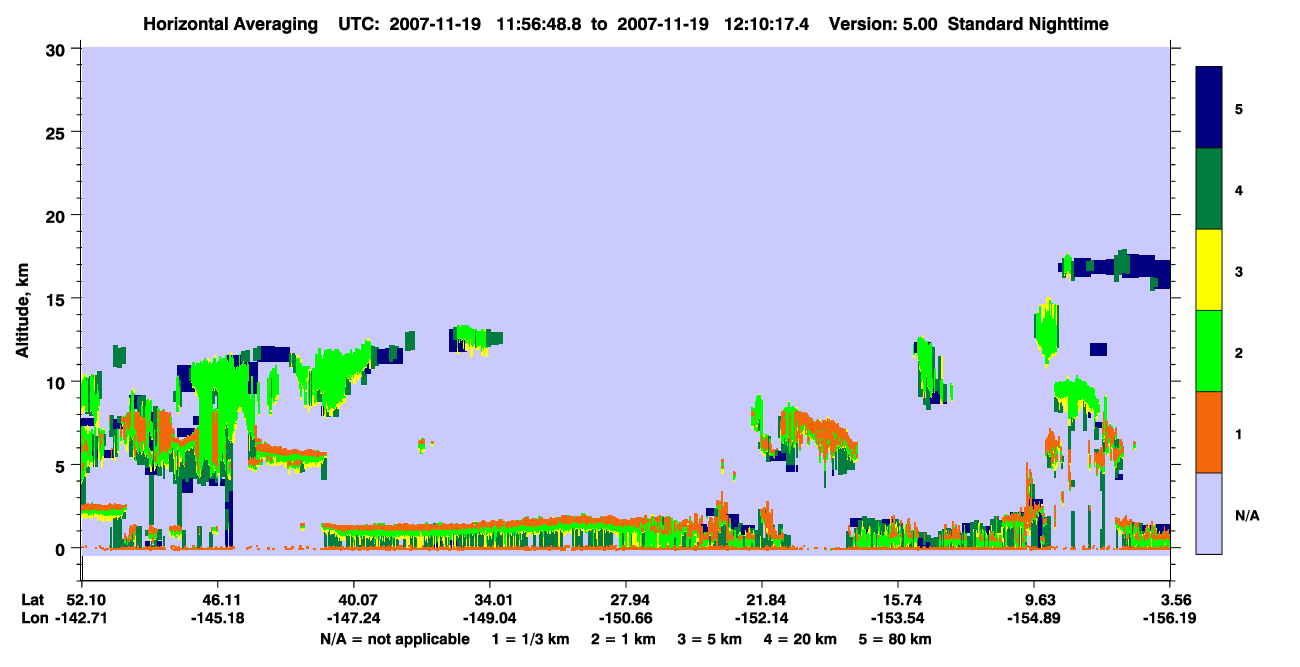Click legend text 'N/A = not applicable'
This screenshot has height=667, width=1300.
[394, 639]
